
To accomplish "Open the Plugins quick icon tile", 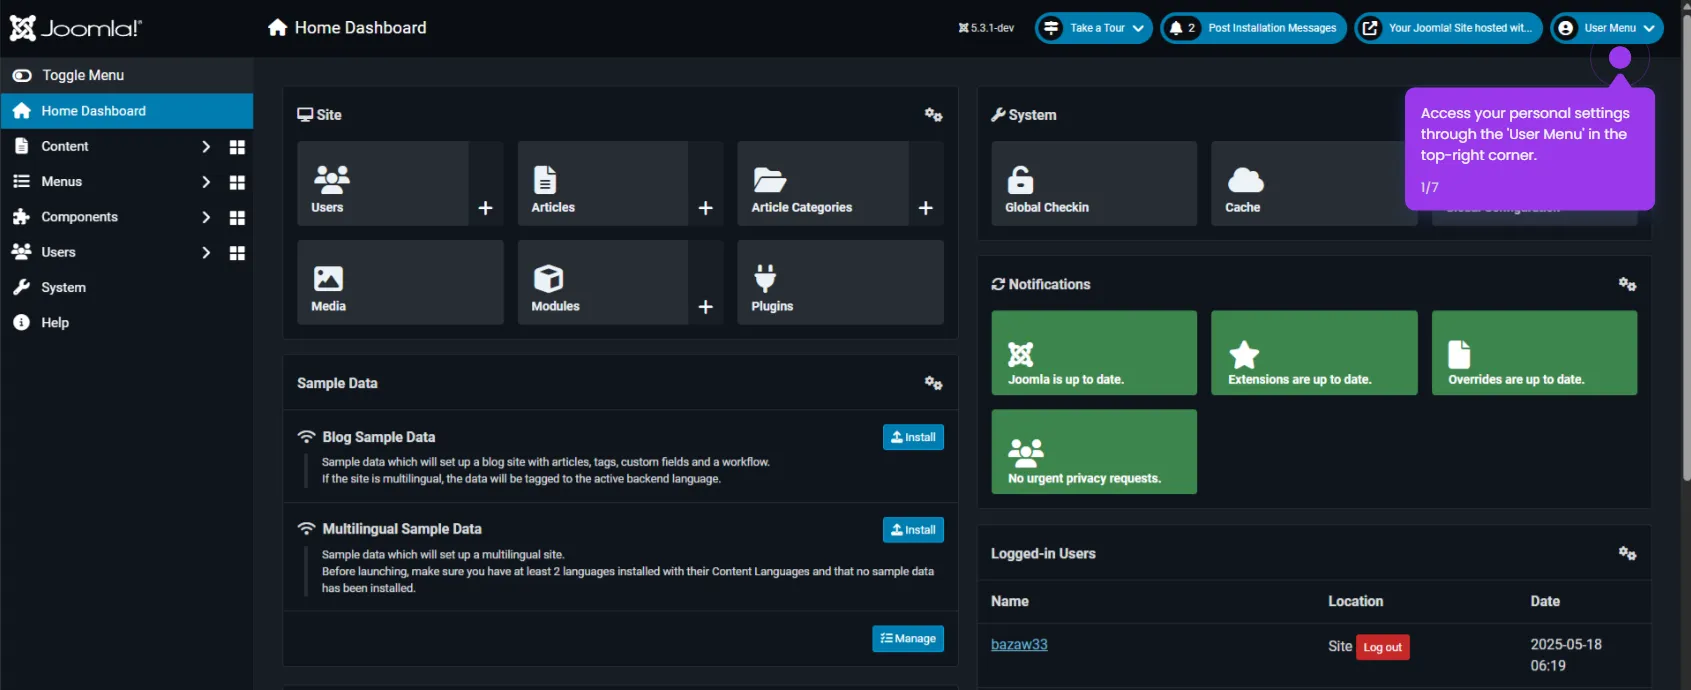I will (x=840, y=282).
